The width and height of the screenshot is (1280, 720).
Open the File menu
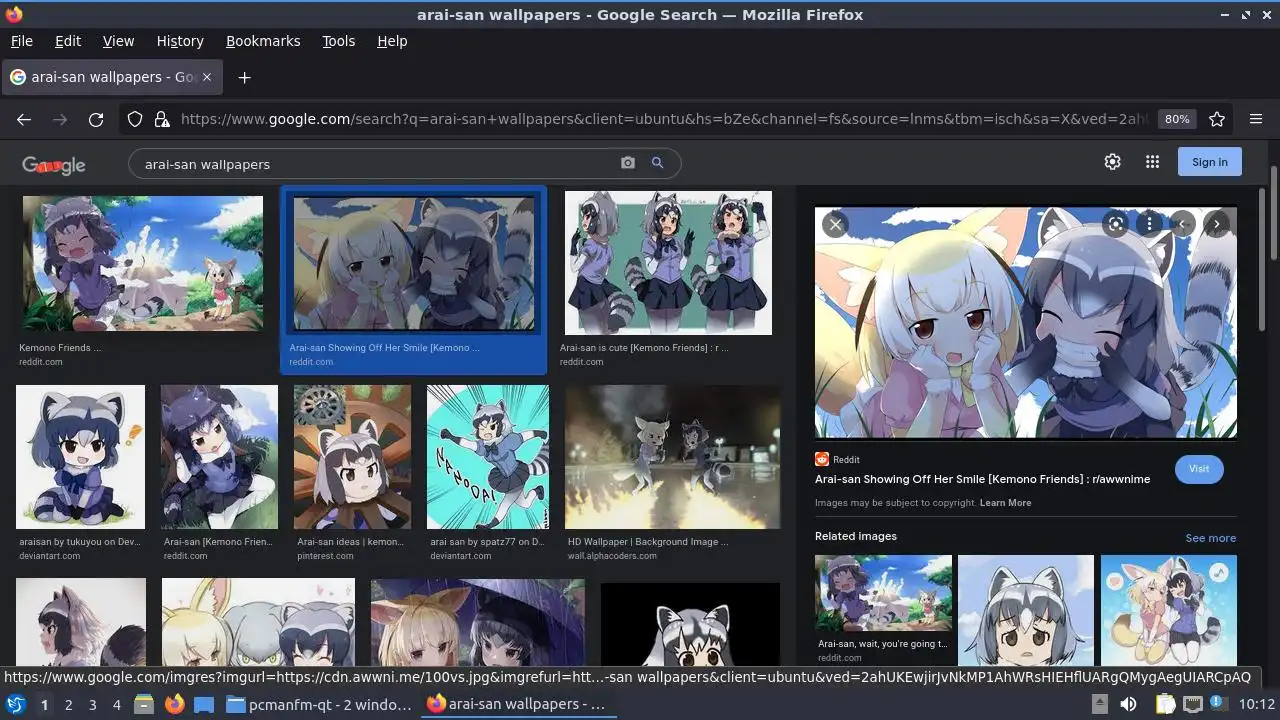(x=22, y=41)
